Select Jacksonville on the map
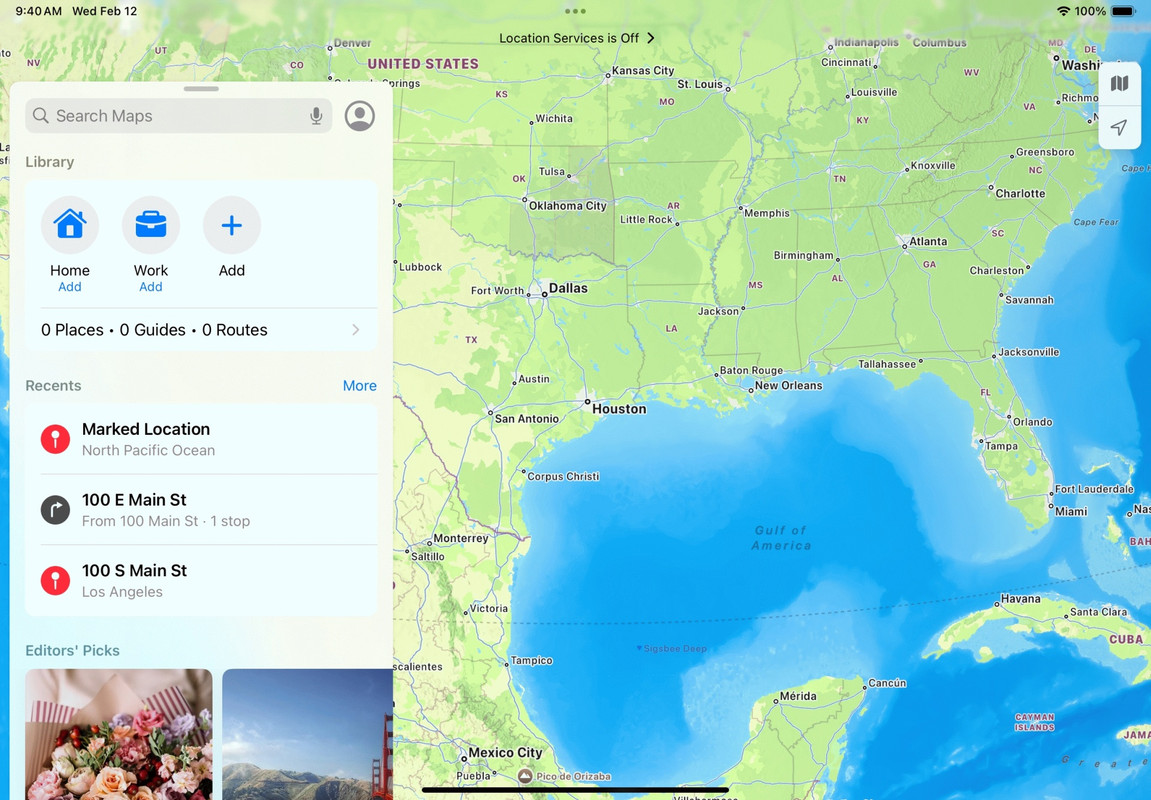This screenshot has height=800, width=1151. (x=1028, y=352)
